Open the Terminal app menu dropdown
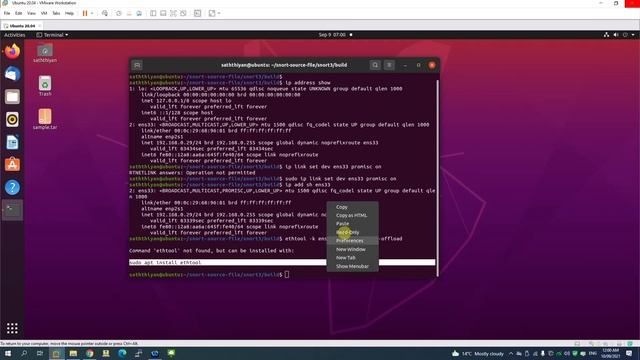This screenshot has width=640, height=360. point(53,35)
